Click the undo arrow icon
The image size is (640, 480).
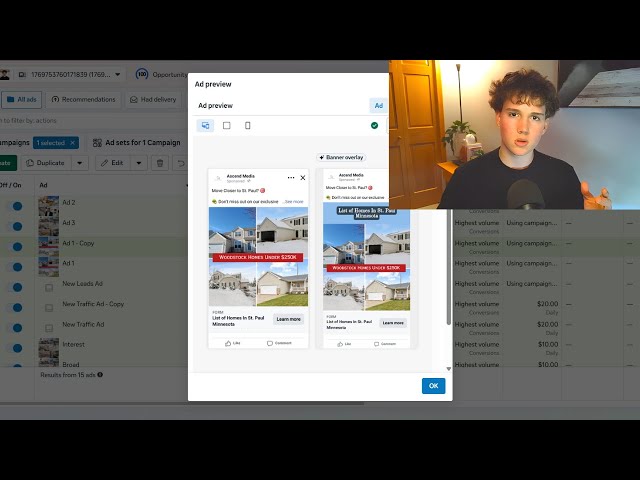click(180, 163)
